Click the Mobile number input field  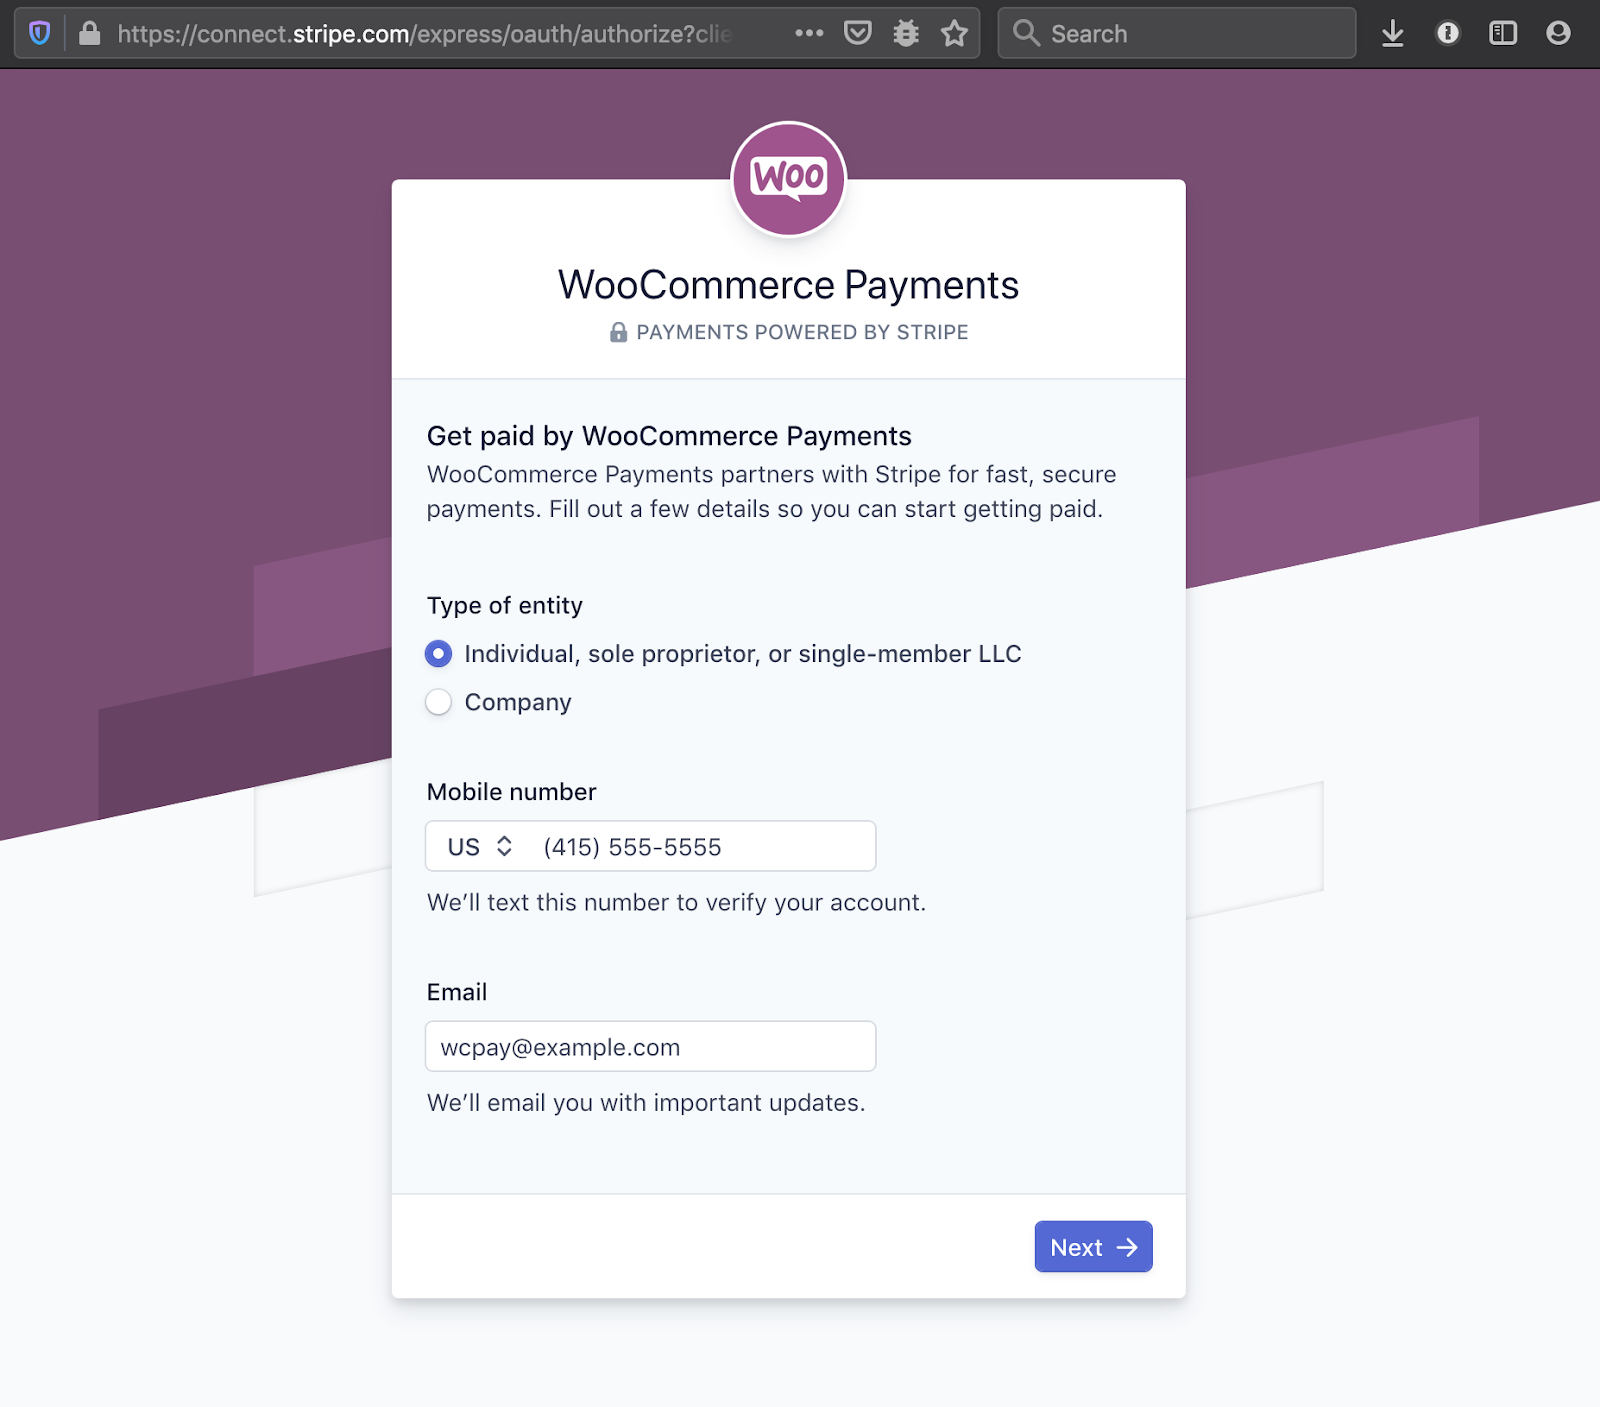(704, 847)
